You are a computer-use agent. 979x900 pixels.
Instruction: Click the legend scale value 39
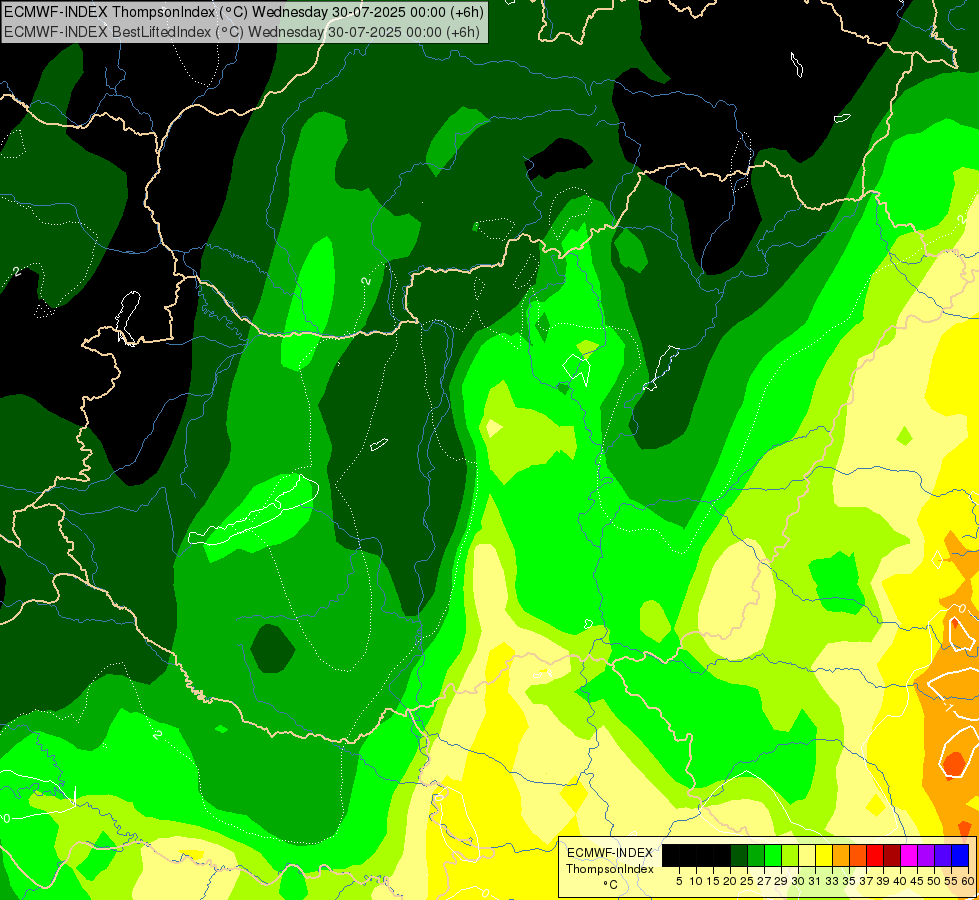coord(883,881)
